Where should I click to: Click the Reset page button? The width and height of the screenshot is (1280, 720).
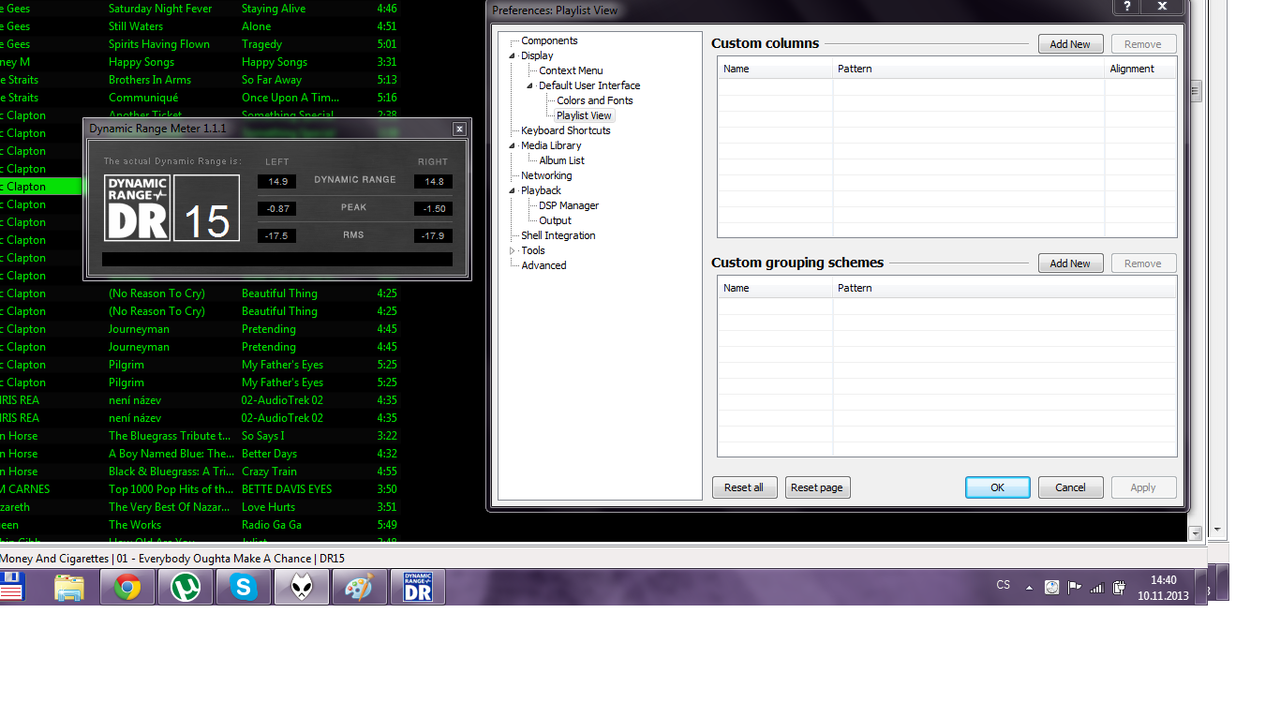click(x=817, y=487)
